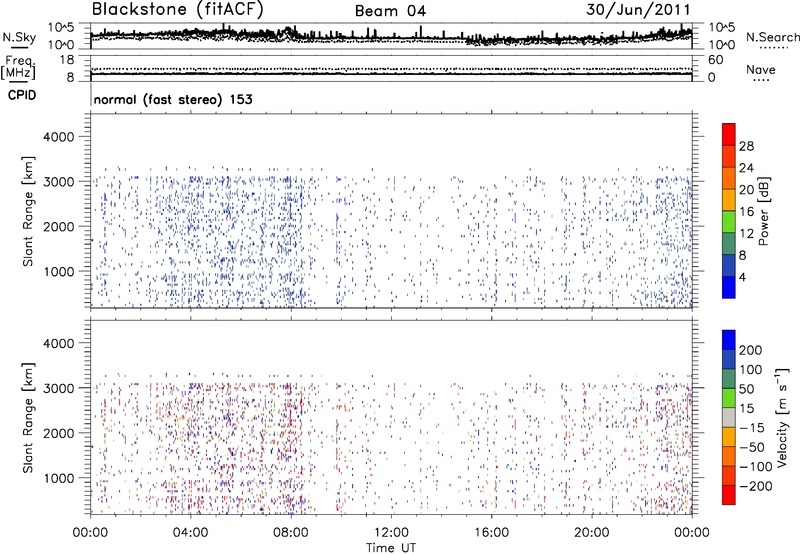Click the "200" velocity colorbar label

(750, 350)
